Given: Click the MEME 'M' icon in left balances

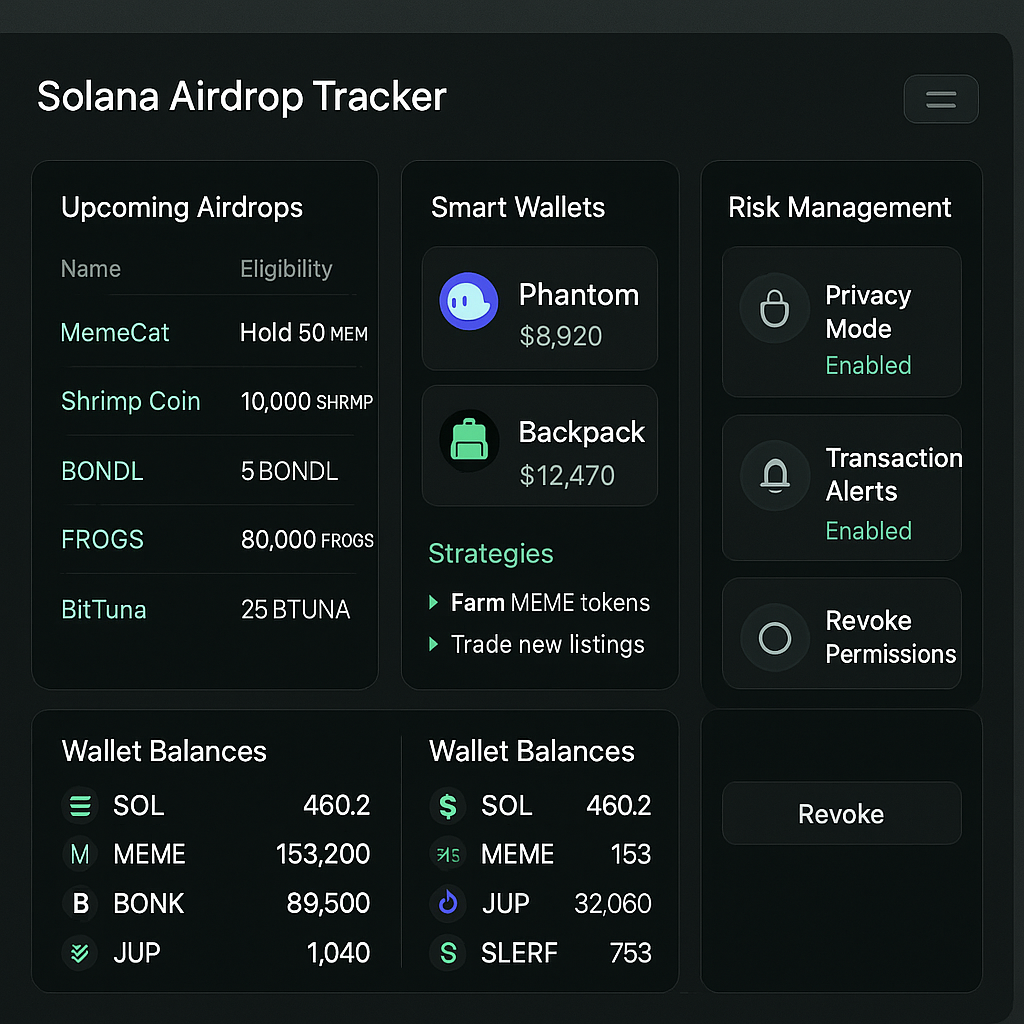Looking at the screenshot, I should tap(80, 854).
